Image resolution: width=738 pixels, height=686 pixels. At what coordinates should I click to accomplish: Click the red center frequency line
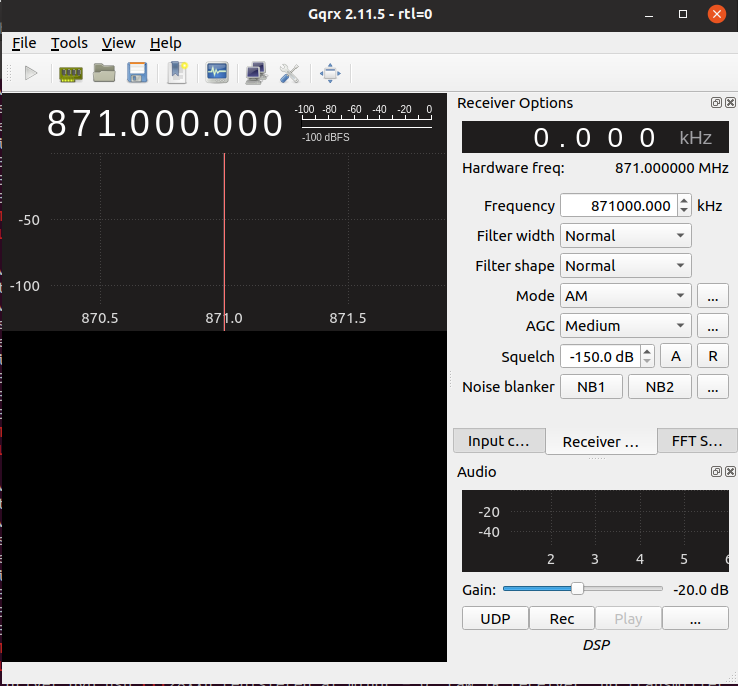[x=224, y=242]
